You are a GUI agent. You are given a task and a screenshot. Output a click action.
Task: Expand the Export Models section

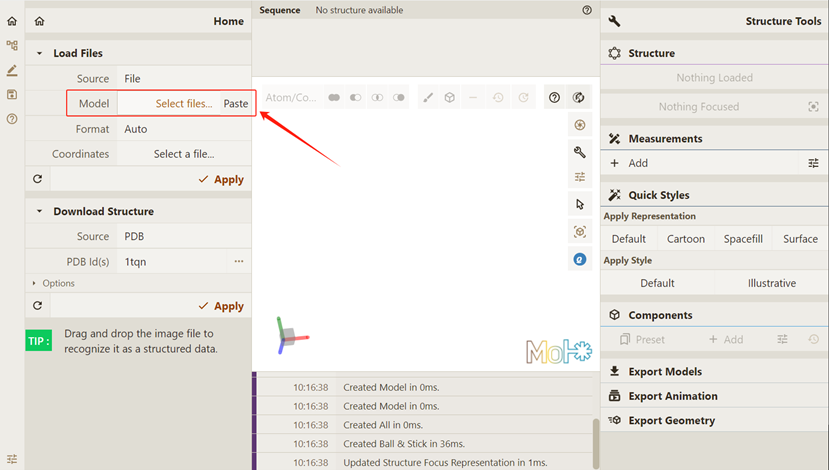coord(664,372)
